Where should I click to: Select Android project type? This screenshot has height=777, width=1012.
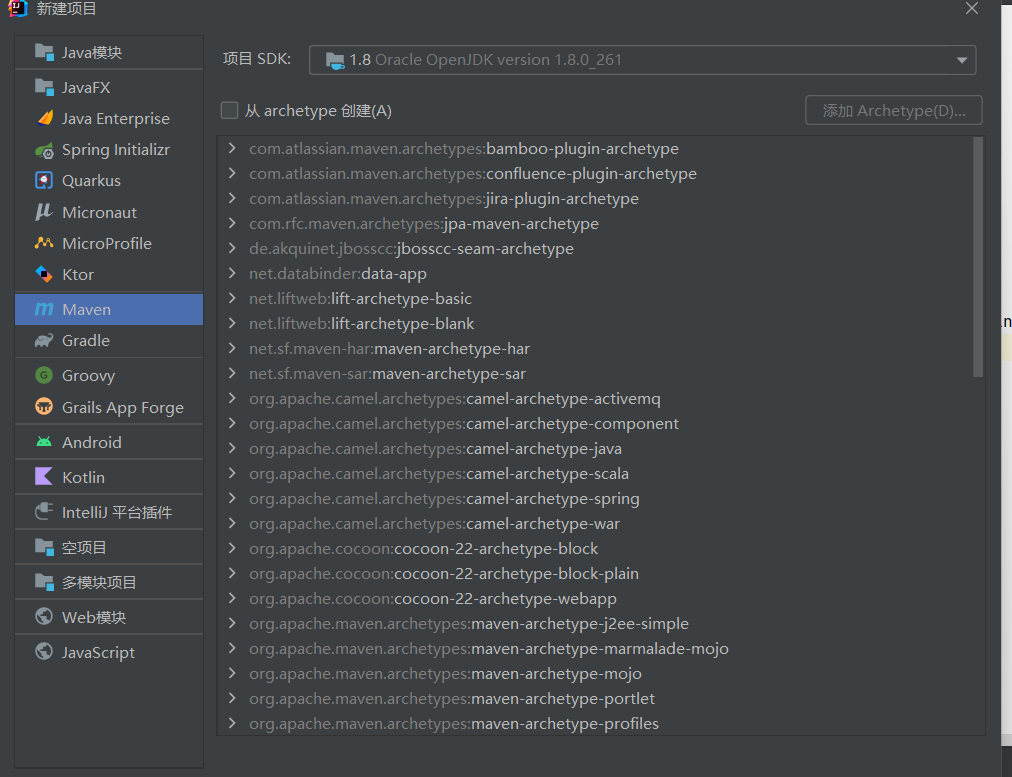point(109,442)
